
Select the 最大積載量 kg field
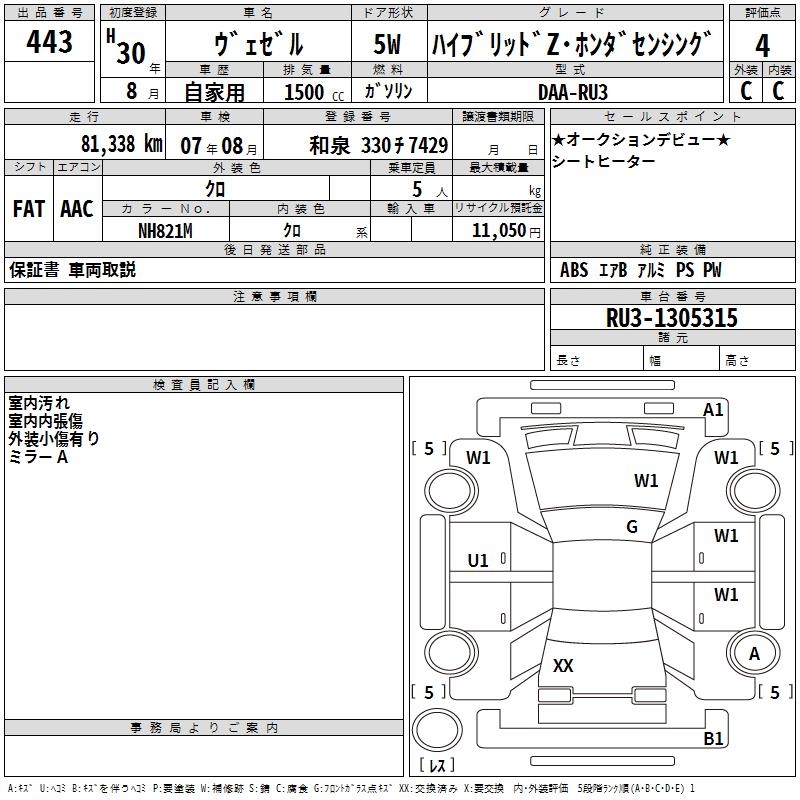pyautogui.click(x=498, y=189)
